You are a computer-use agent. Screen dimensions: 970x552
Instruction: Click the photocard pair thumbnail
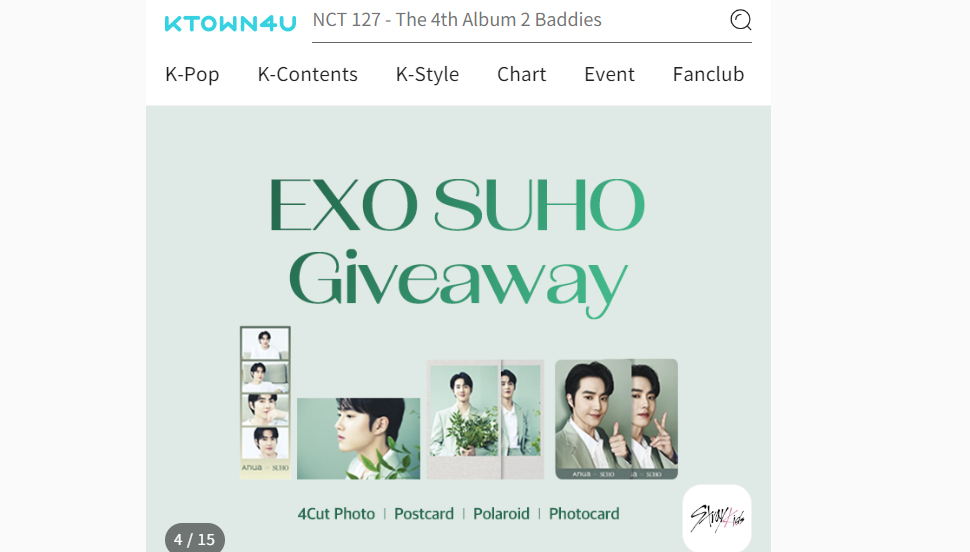coord(616,419)
